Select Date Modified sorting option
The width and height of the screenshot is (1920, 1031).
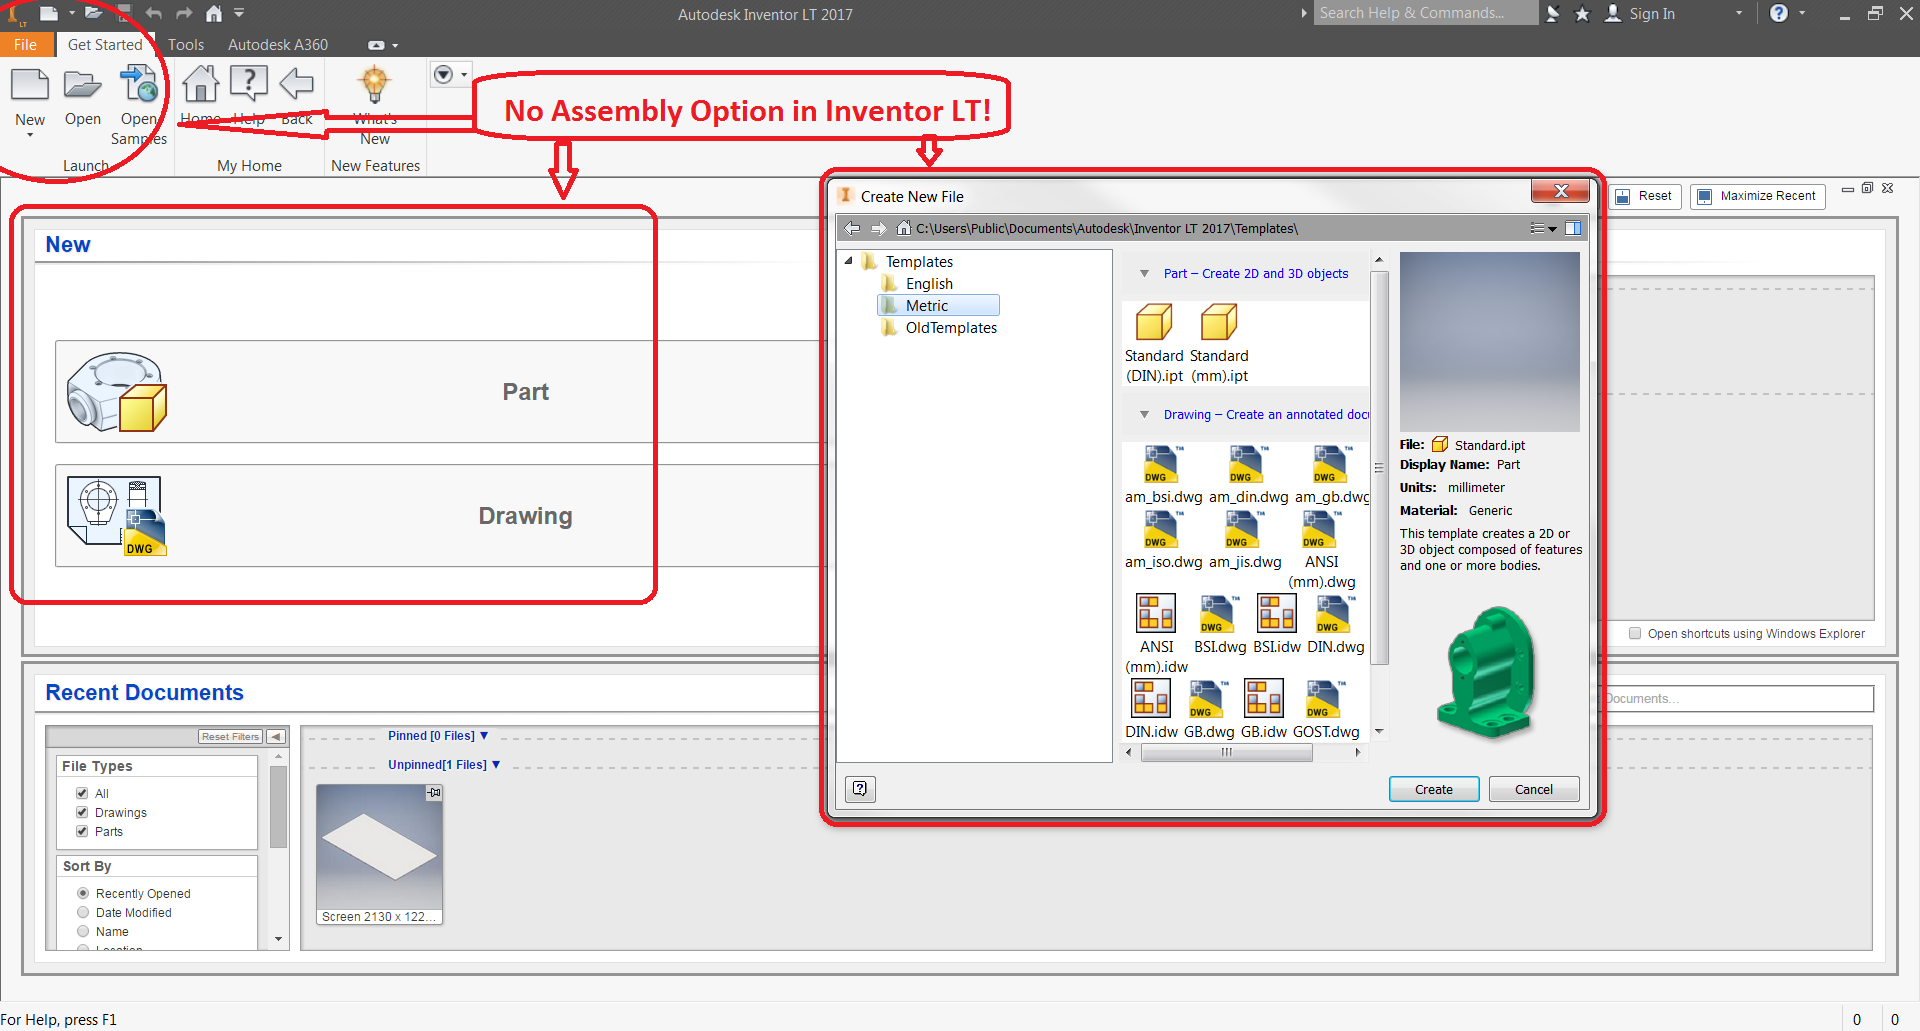tap(83, 912)
